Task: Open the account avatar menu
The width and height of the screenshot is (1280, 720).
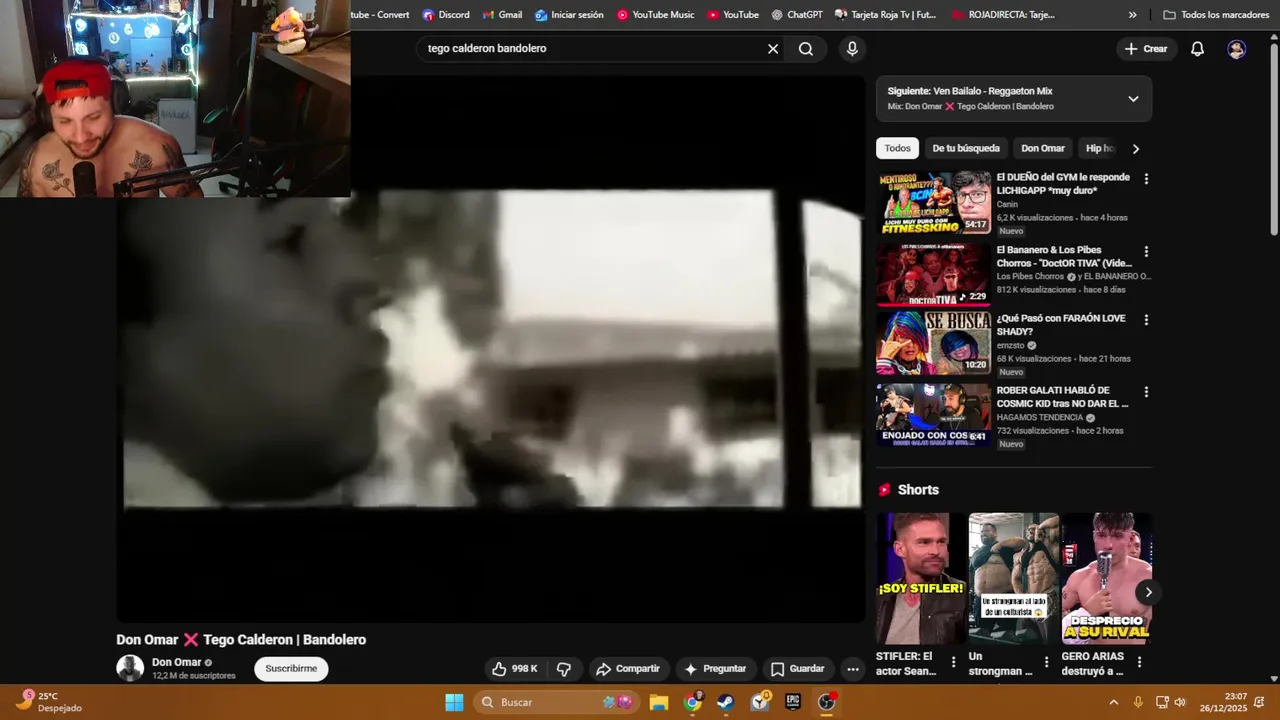Action: [x=1237, y=49]
